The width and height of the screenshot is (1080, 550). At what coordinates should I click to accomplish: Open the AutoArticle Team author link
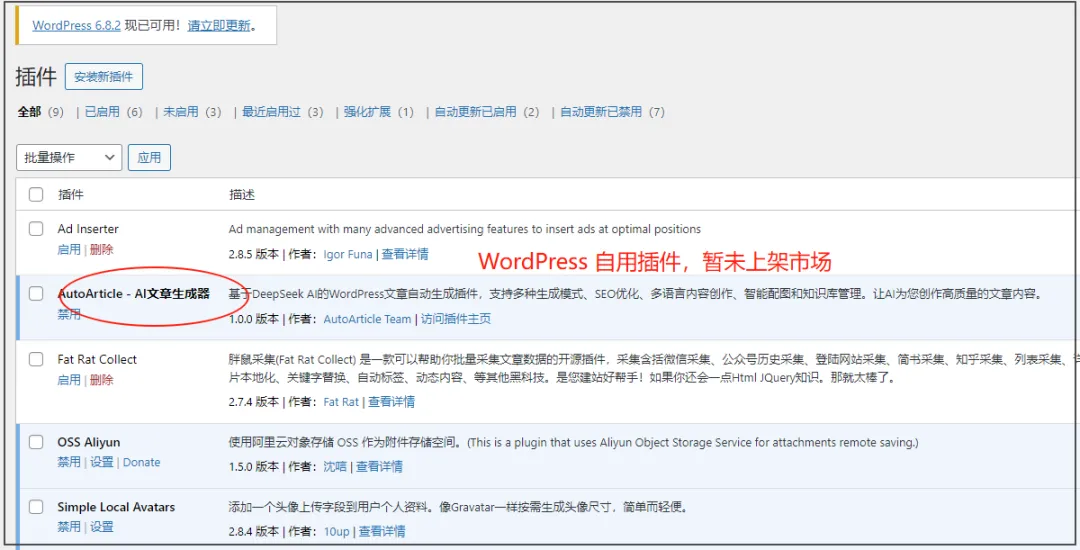pyautogui.click(x=367, y=319)
